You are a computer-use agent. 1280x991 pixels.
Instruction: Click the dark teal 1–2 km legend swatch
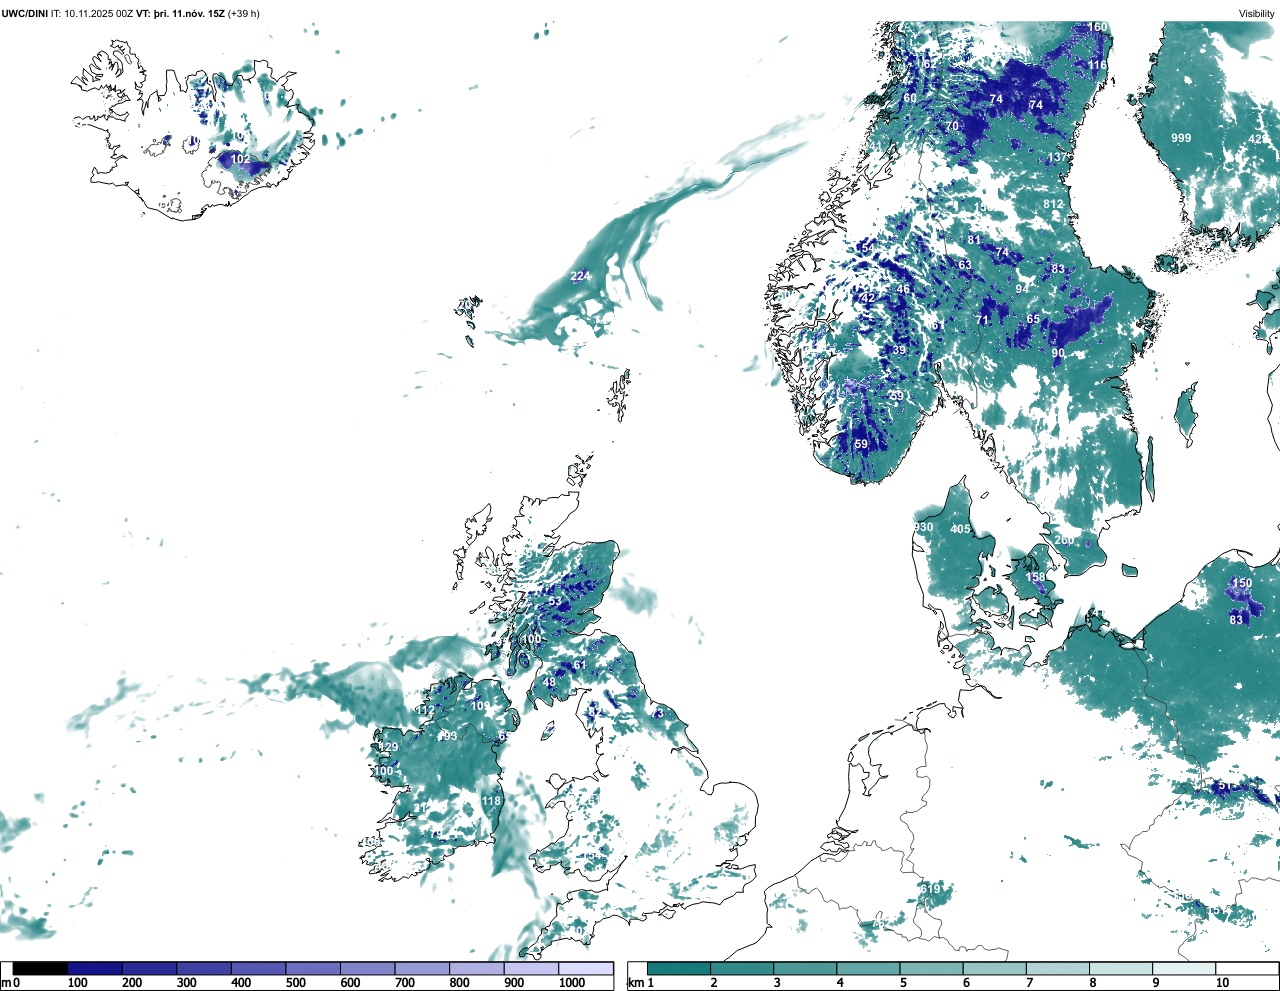tap(679, 968)
